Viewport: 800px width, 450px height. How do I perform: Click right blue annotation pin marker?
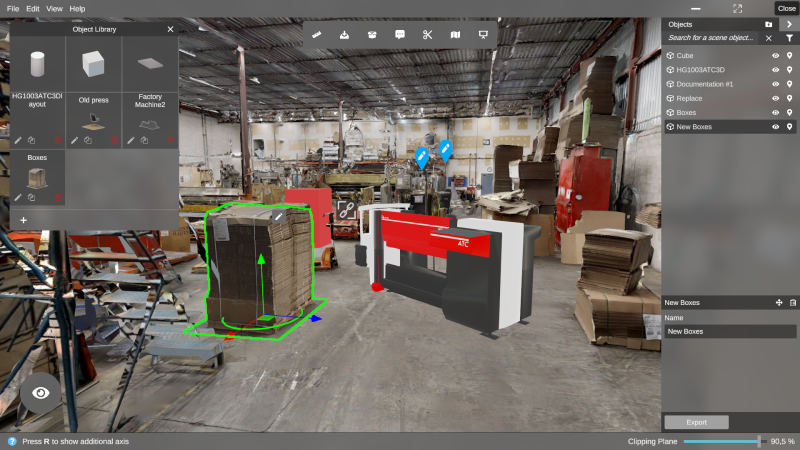coord(445,151)
